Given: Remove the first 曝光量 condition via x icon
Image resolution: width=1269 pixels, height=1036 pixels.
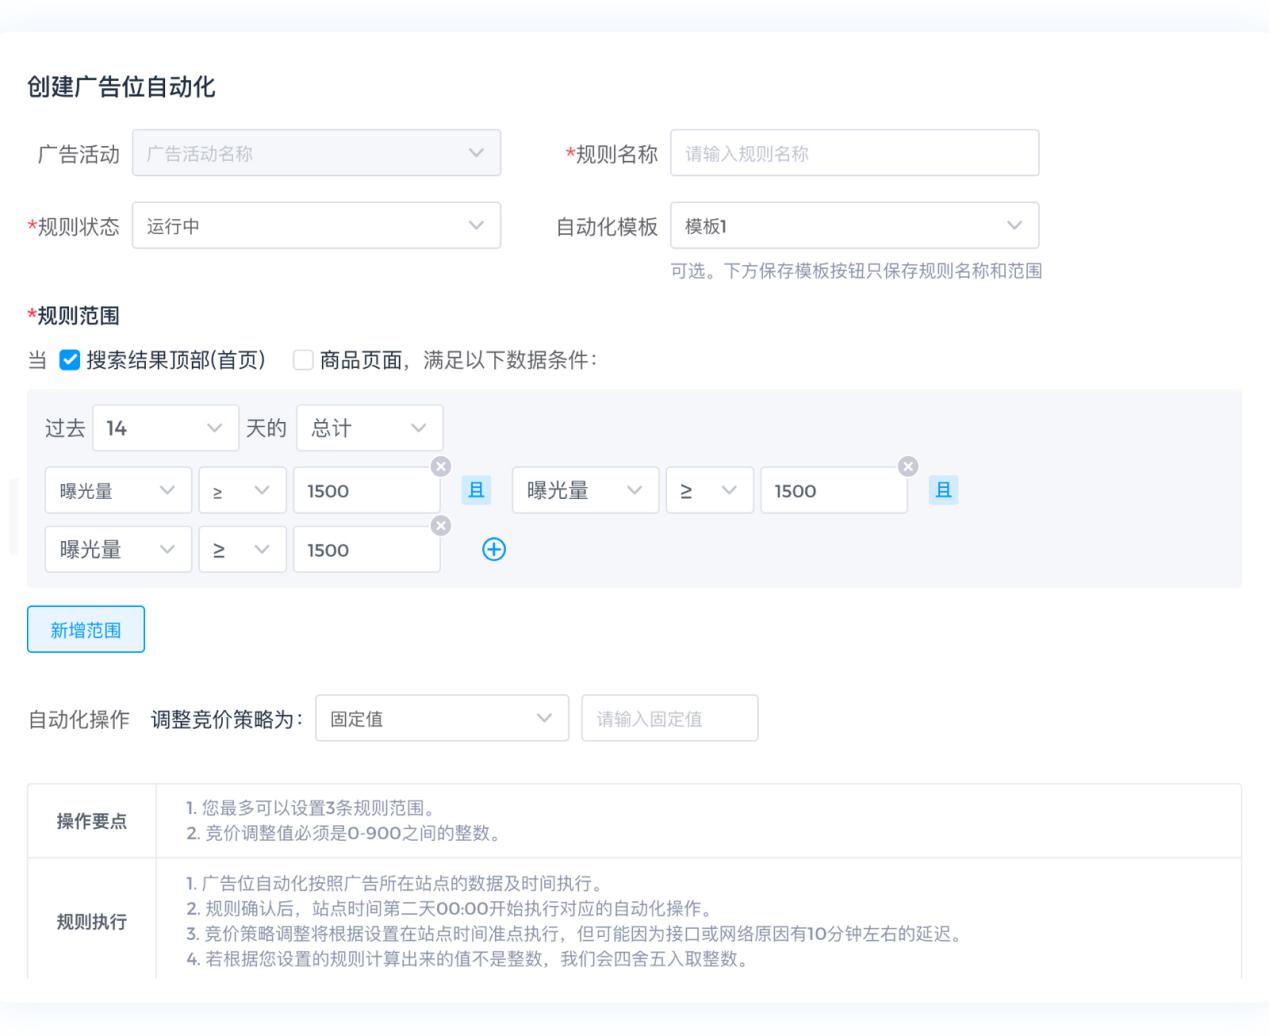Looking at the screenshot, I should click(x=440, y=466).
